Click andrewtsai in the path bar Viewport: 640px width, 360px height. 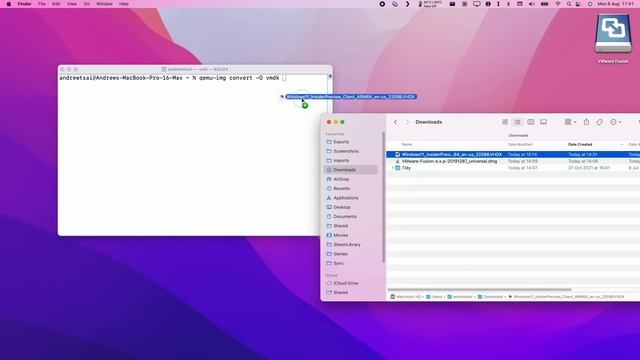click(x=460, y=297)
